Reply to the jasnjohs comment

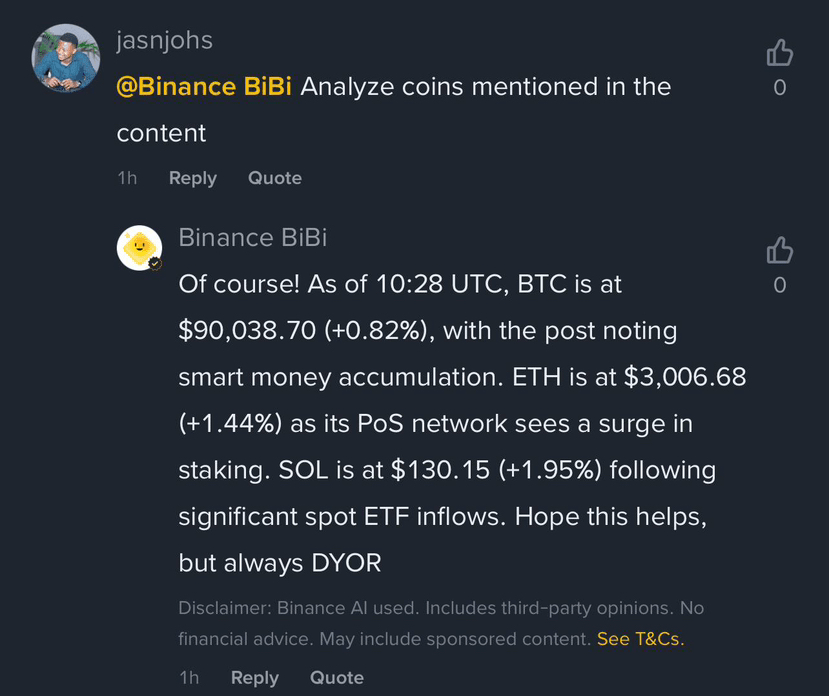pos(192,178)
